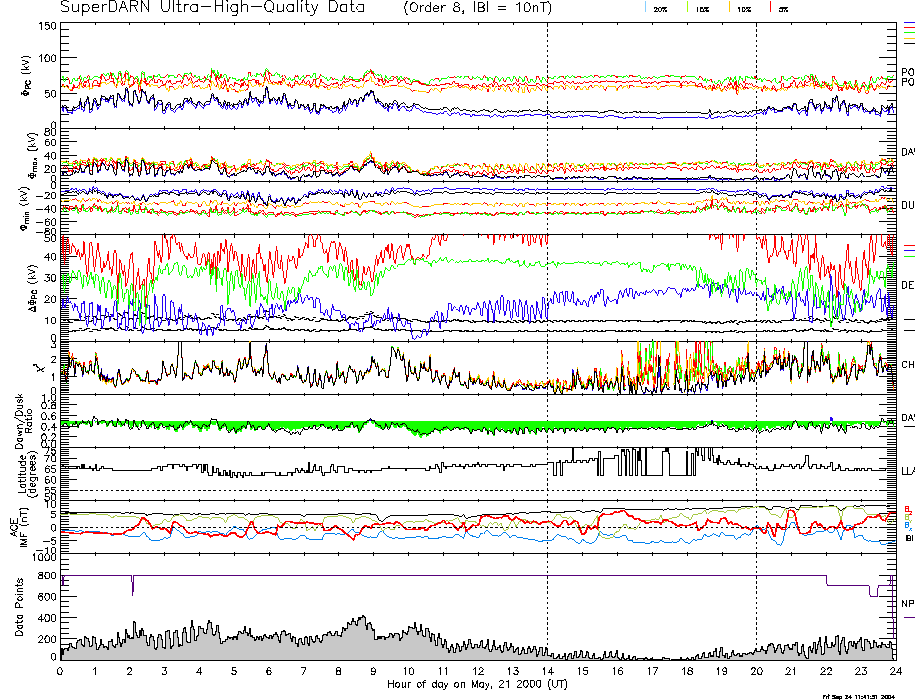Click the red Bz legend entry at right
Viewport: 915px width, 700px height.
pyautogui.click(x=907, y=508)
